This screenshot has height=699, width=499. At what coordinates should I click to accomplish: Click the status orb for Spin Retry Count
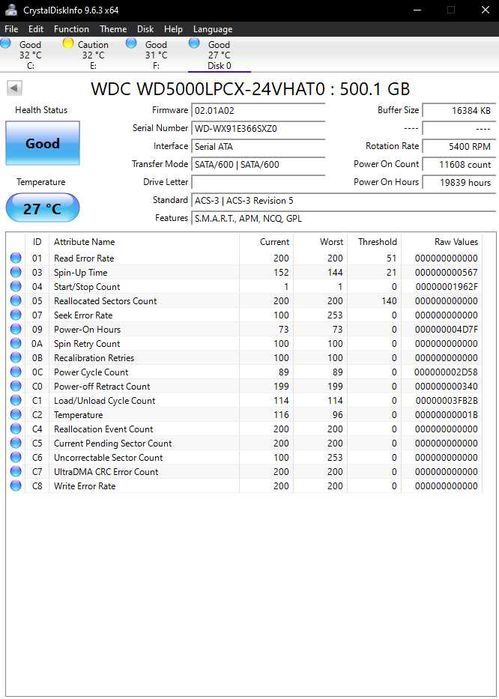16,343
